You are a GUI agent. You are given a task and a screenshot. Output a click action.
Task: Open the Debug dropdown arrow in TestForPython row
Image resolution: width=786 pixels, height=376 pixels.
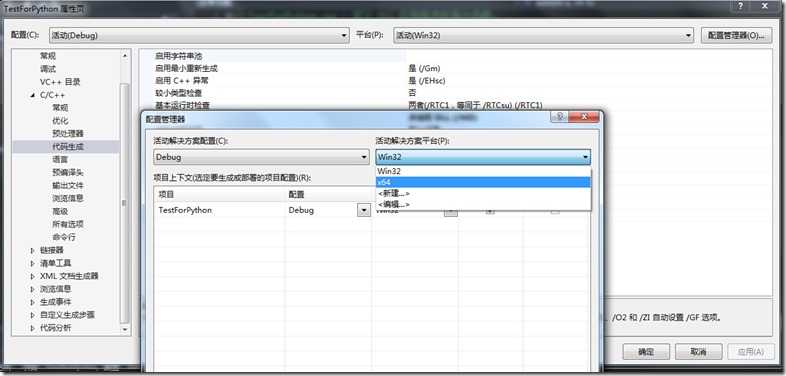(x=363, y=211)
